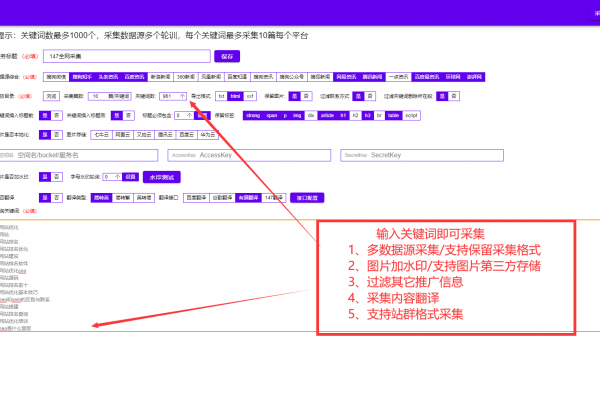
Task: Click the 水印测试 watermark test button
Action: [x=162, y=176]
